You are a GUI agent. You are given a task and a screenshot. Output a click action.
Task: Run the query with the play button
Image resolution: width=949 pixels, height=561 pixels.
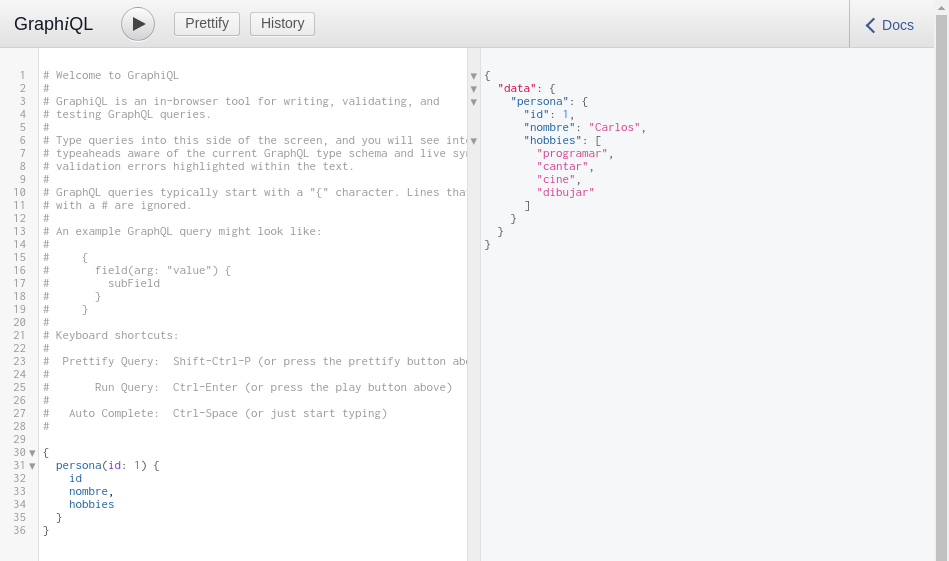tap(138, 24)
